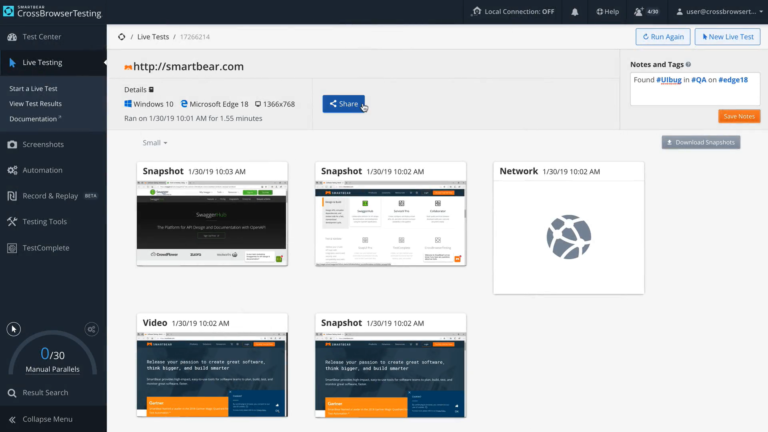768x432 pixels.
Task: Open Automation section in sidebar
Action: [42, 170]
